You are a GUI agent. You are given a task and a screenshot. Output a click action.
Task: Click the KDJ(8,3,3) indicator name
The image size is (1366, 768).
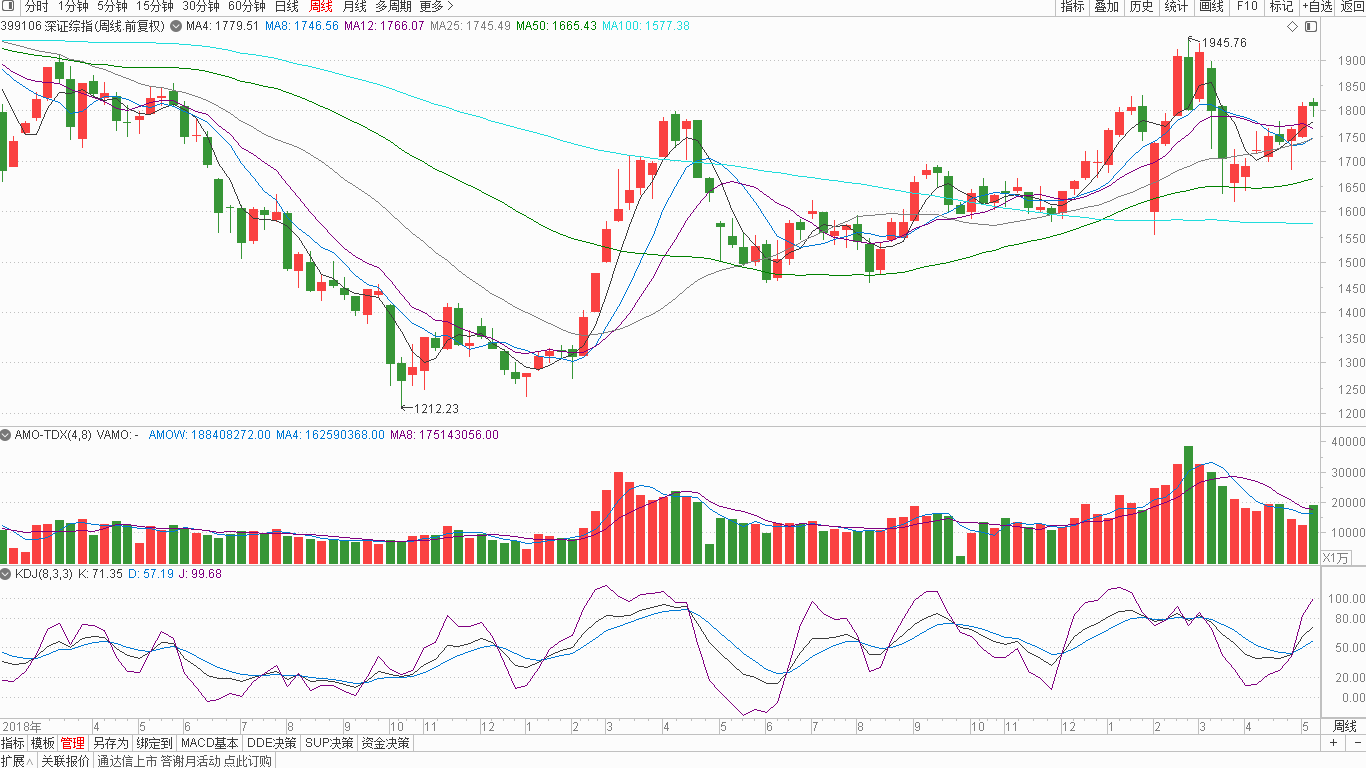(43, 574)
